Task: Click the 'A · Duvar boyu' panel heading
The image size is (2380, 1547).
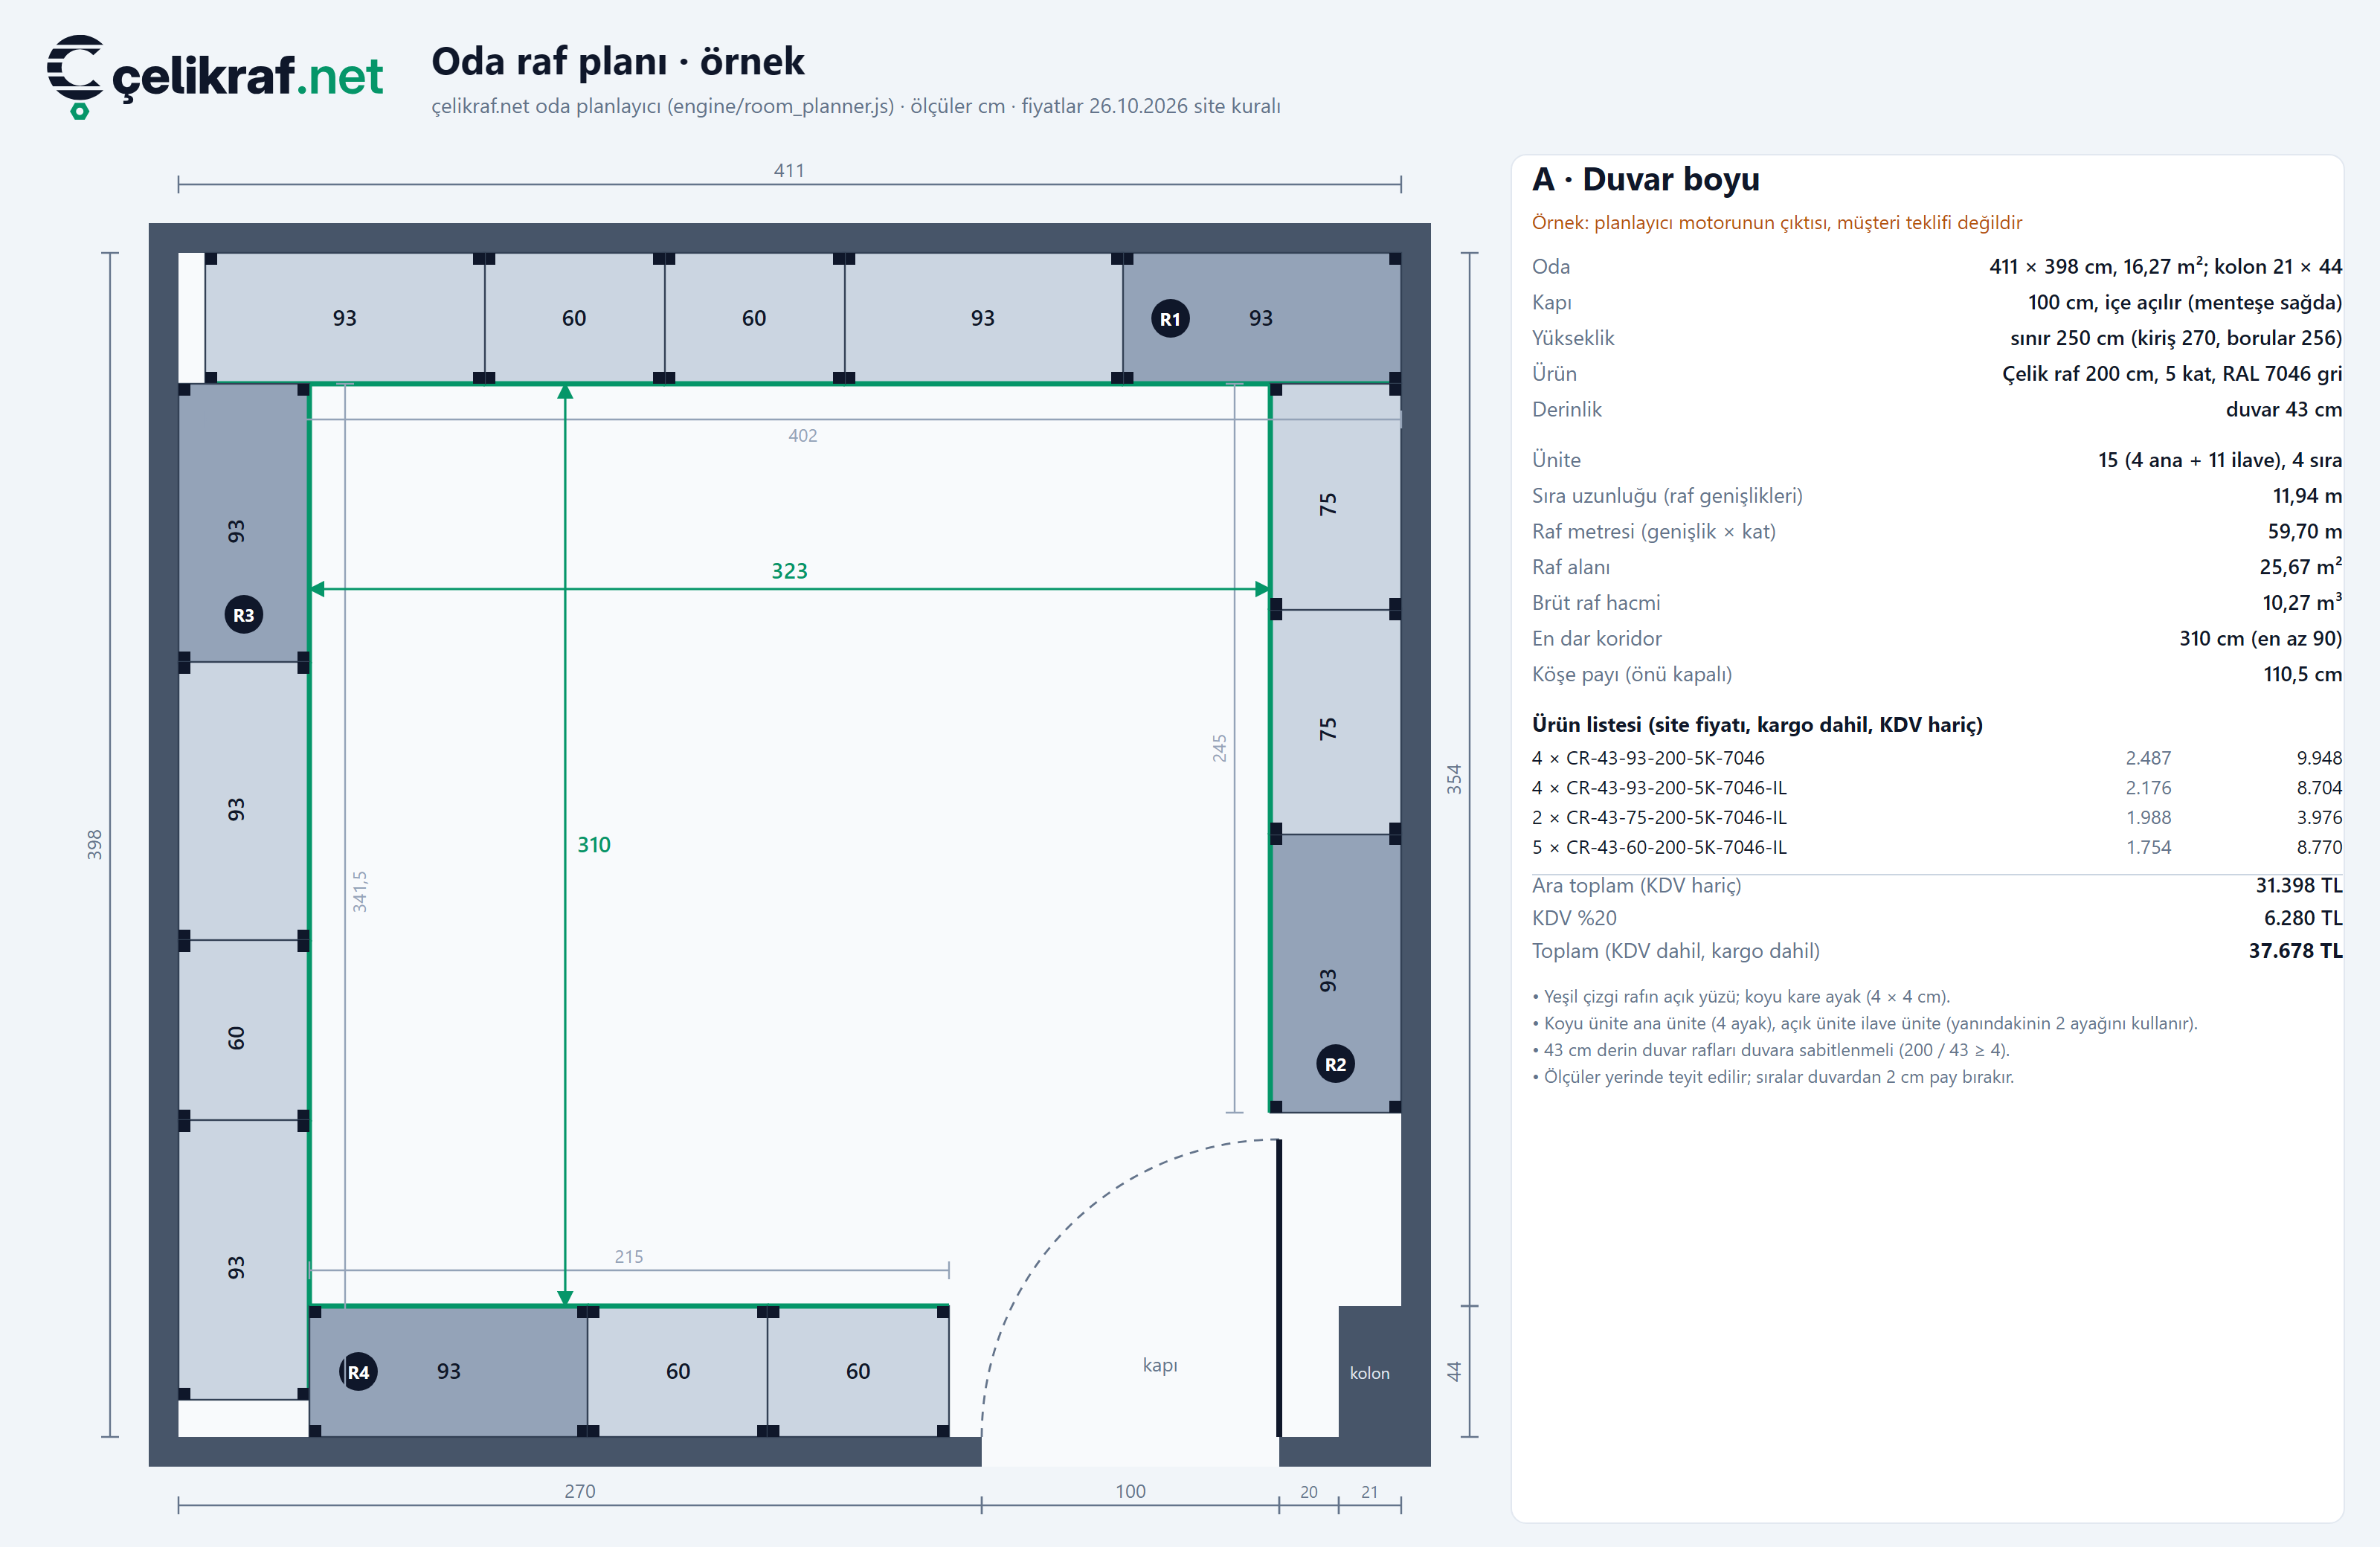Action: coord(1646,179)
